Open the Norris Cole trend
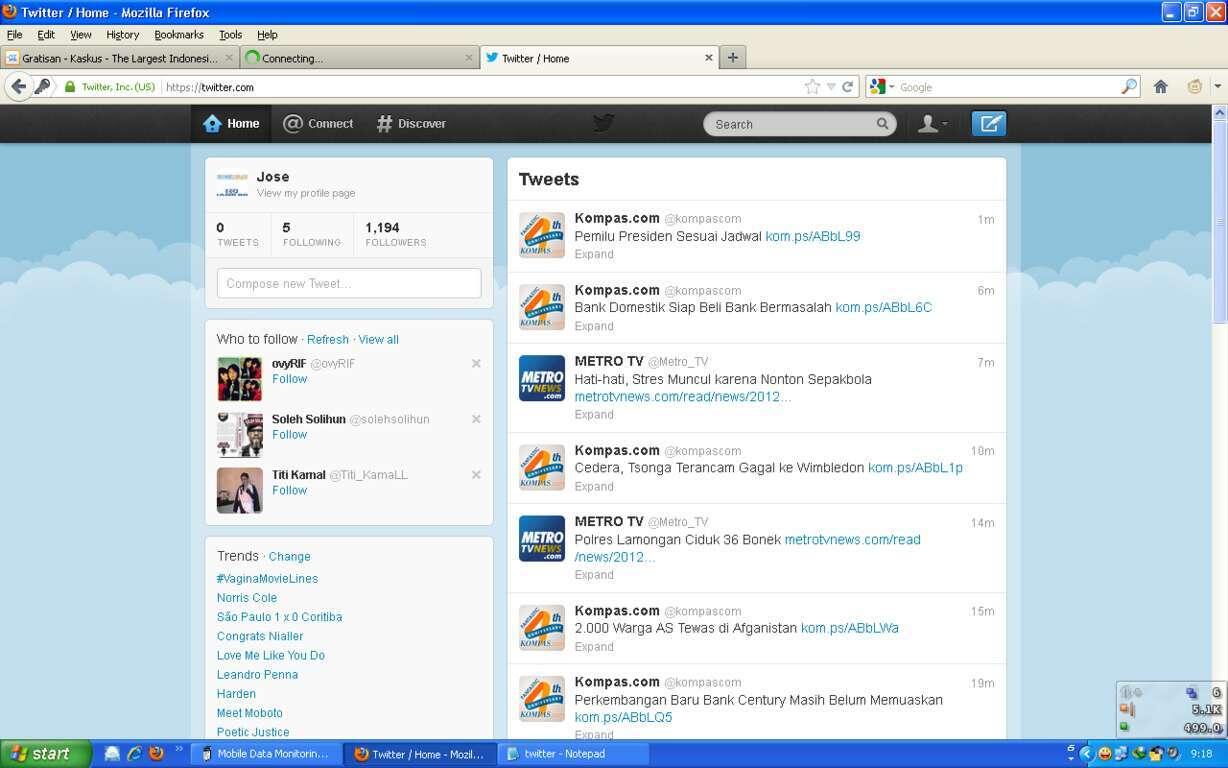 click(247, 598)
